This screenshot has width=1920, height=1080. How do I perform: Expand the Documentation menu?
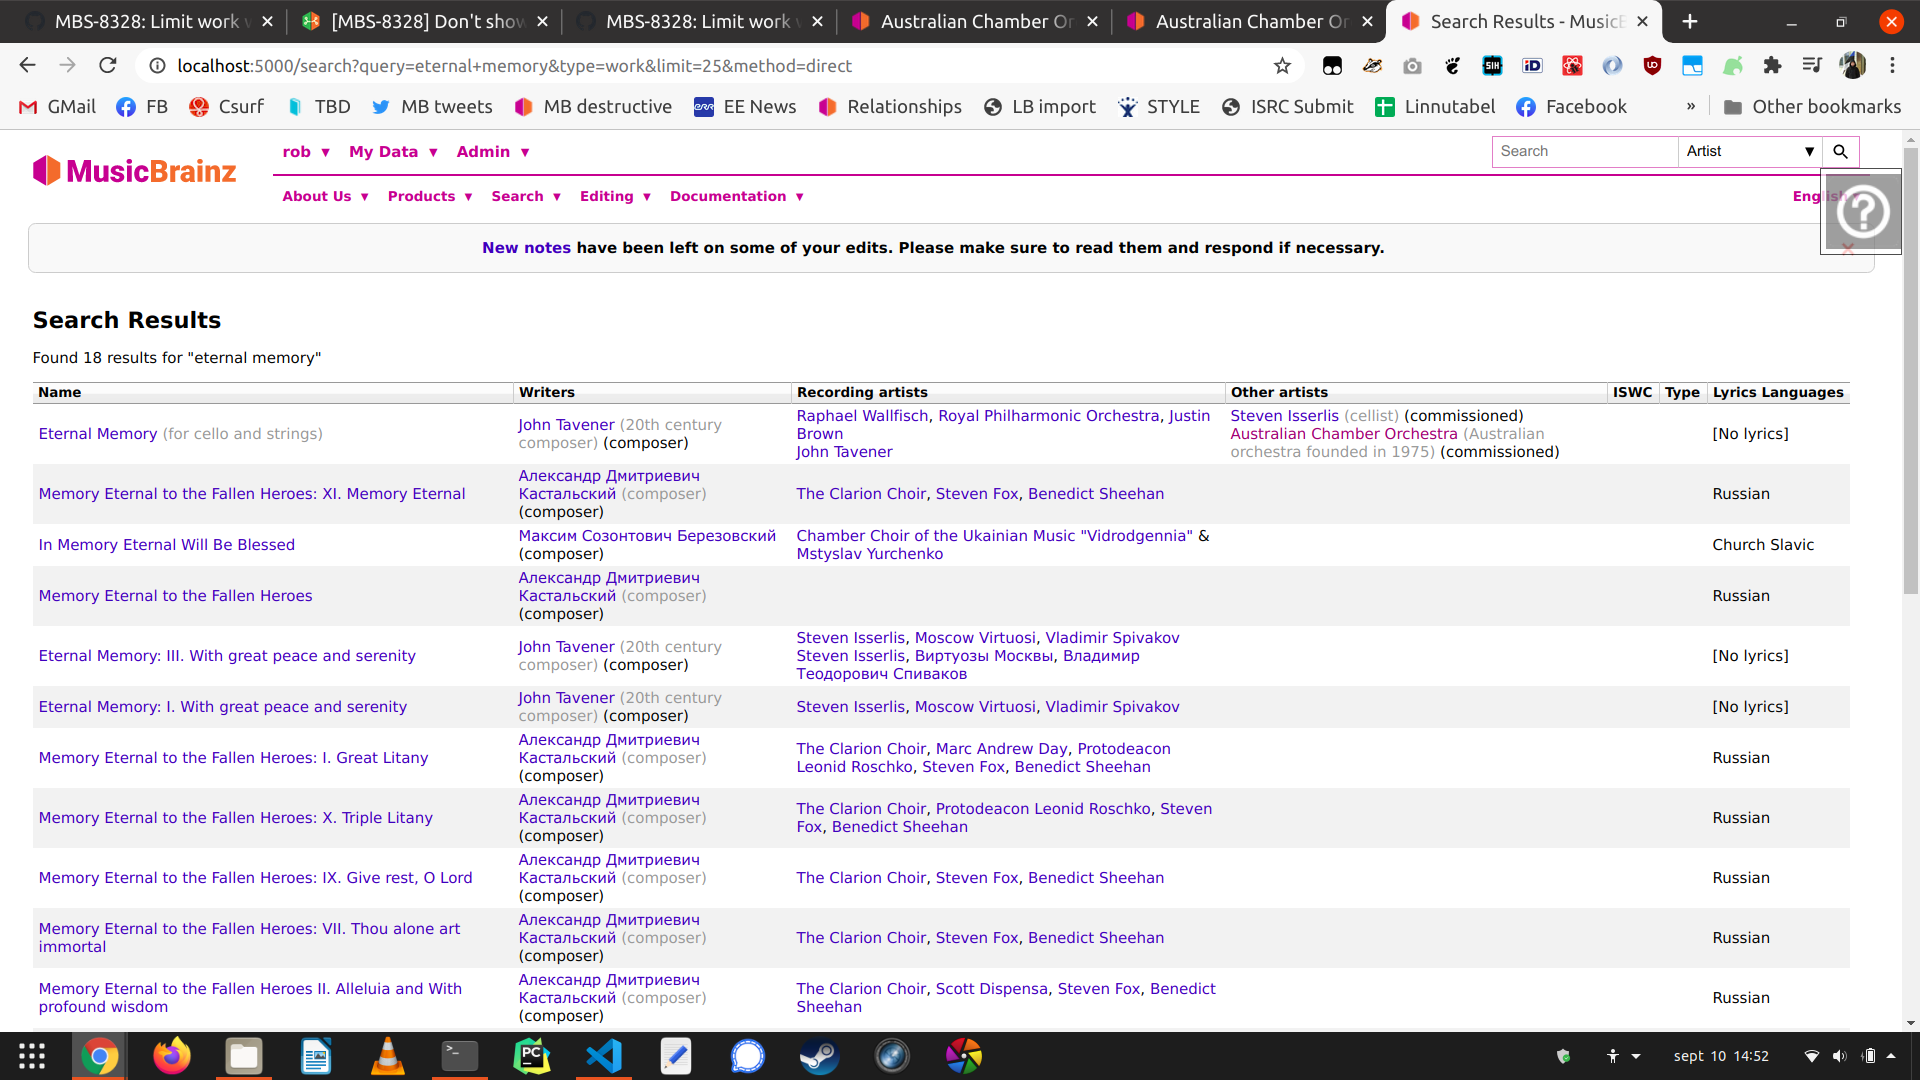pyautogui.click(x=736, y=196)
